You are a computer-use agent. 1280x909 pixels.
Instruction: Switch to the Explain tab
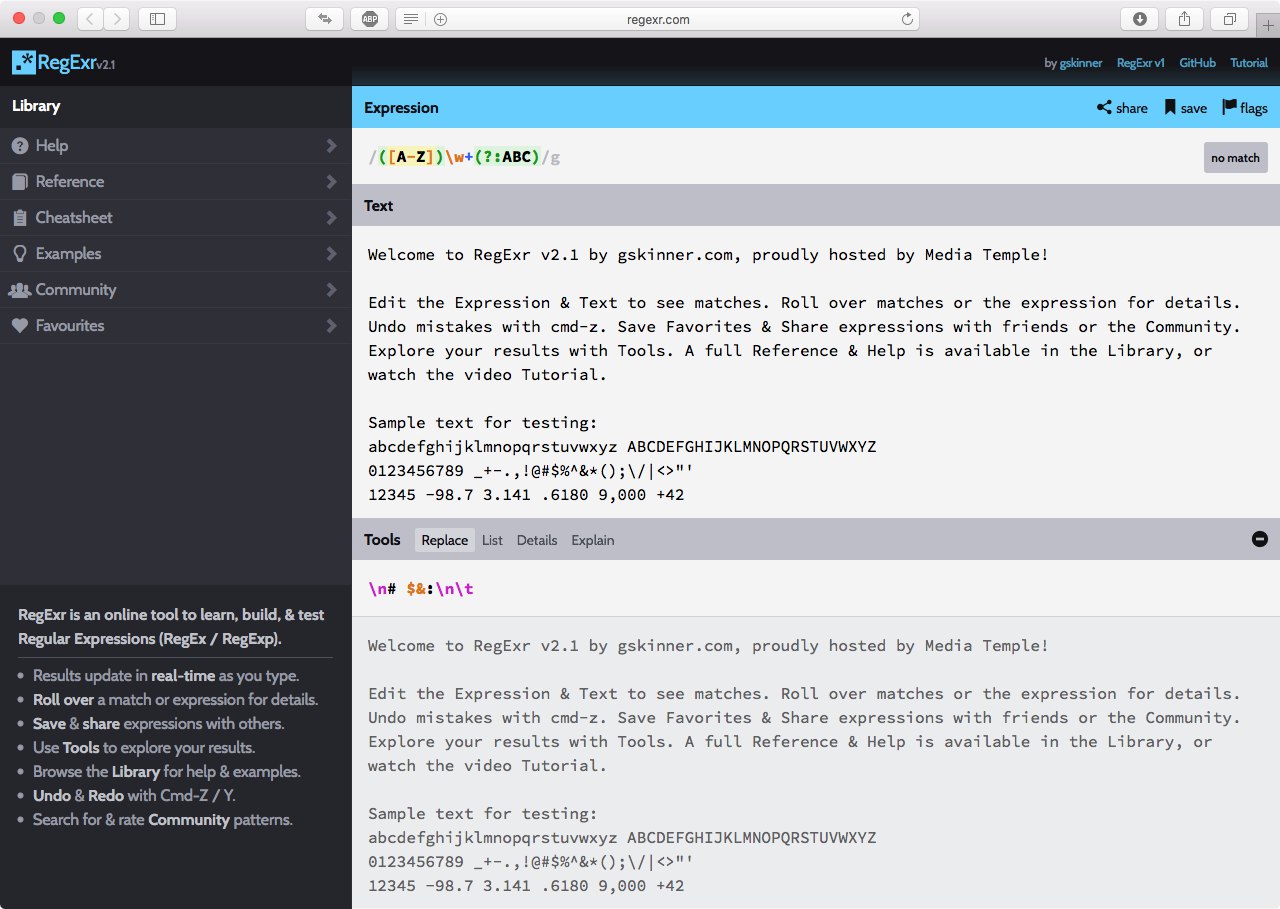pos(593,540)
